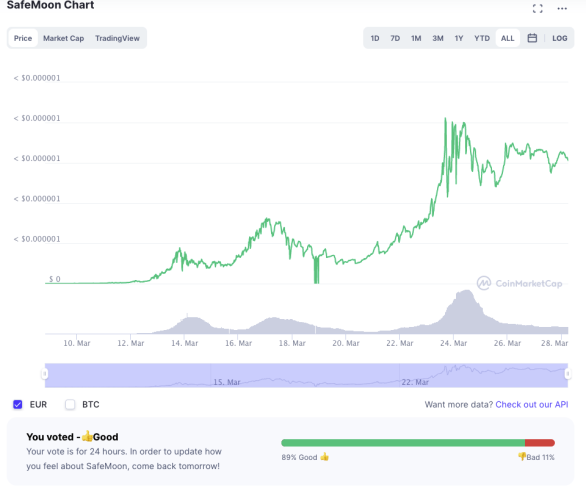The height and width of the screenshot is (488, 586).
Task: Click the green Good vote bar
Action: [x=403, y=443]
